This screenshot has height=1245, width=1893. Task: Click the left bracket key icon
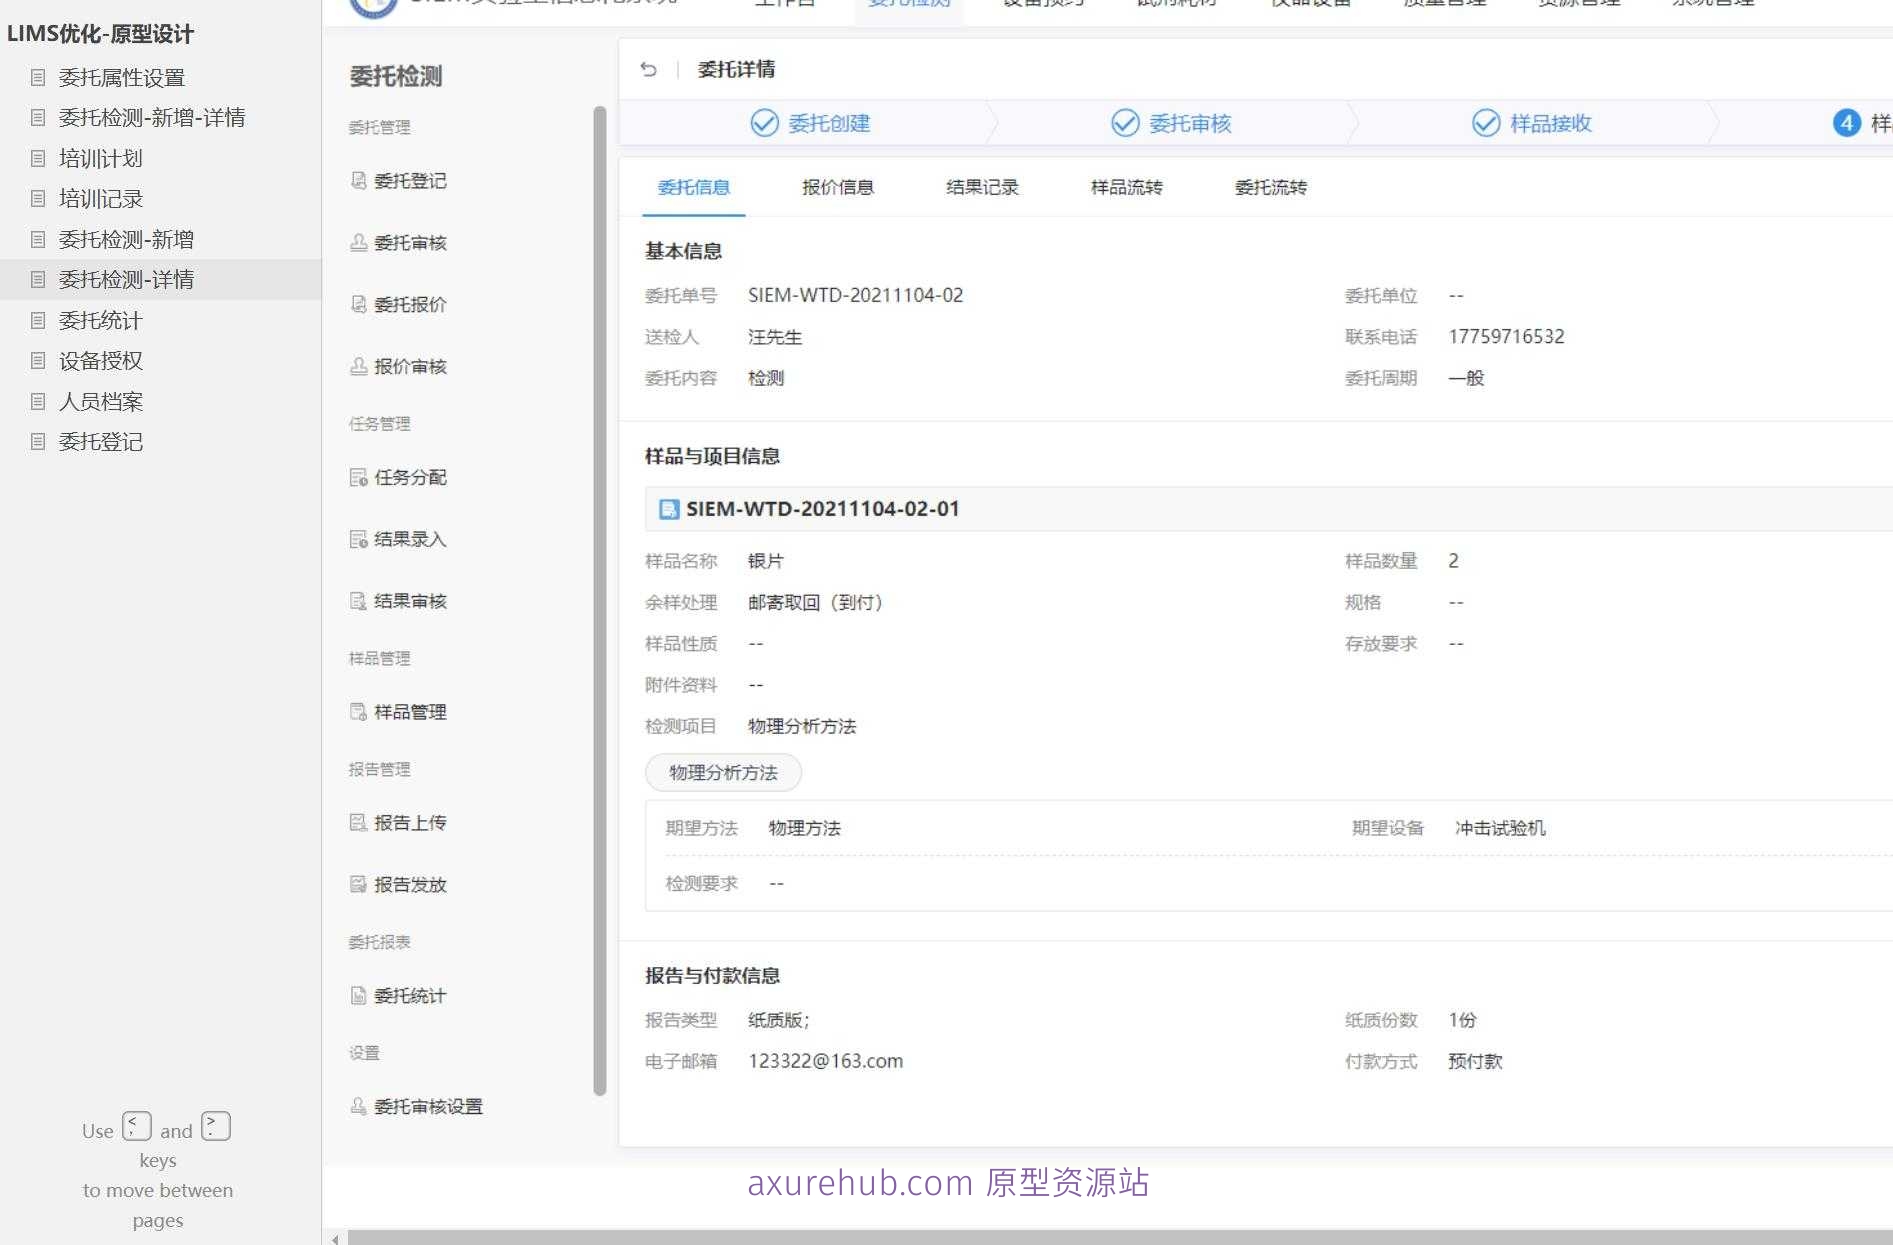click(137, 1126)
